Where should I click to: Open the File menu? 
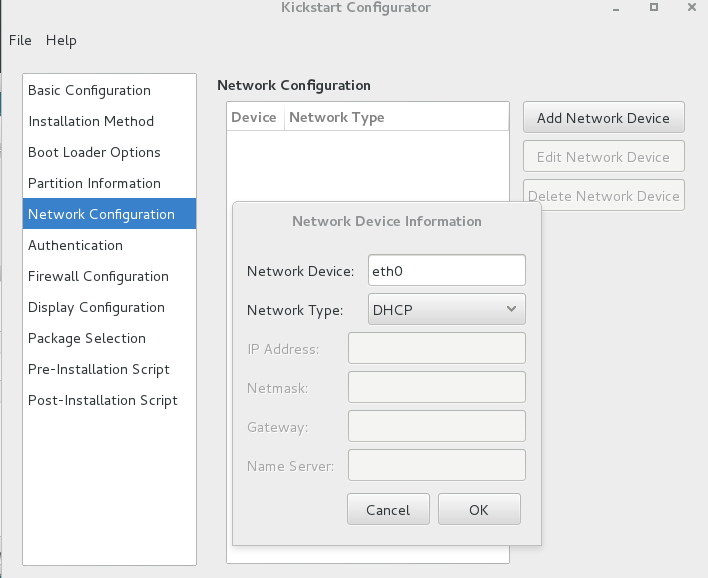click(x=20, y=40)
